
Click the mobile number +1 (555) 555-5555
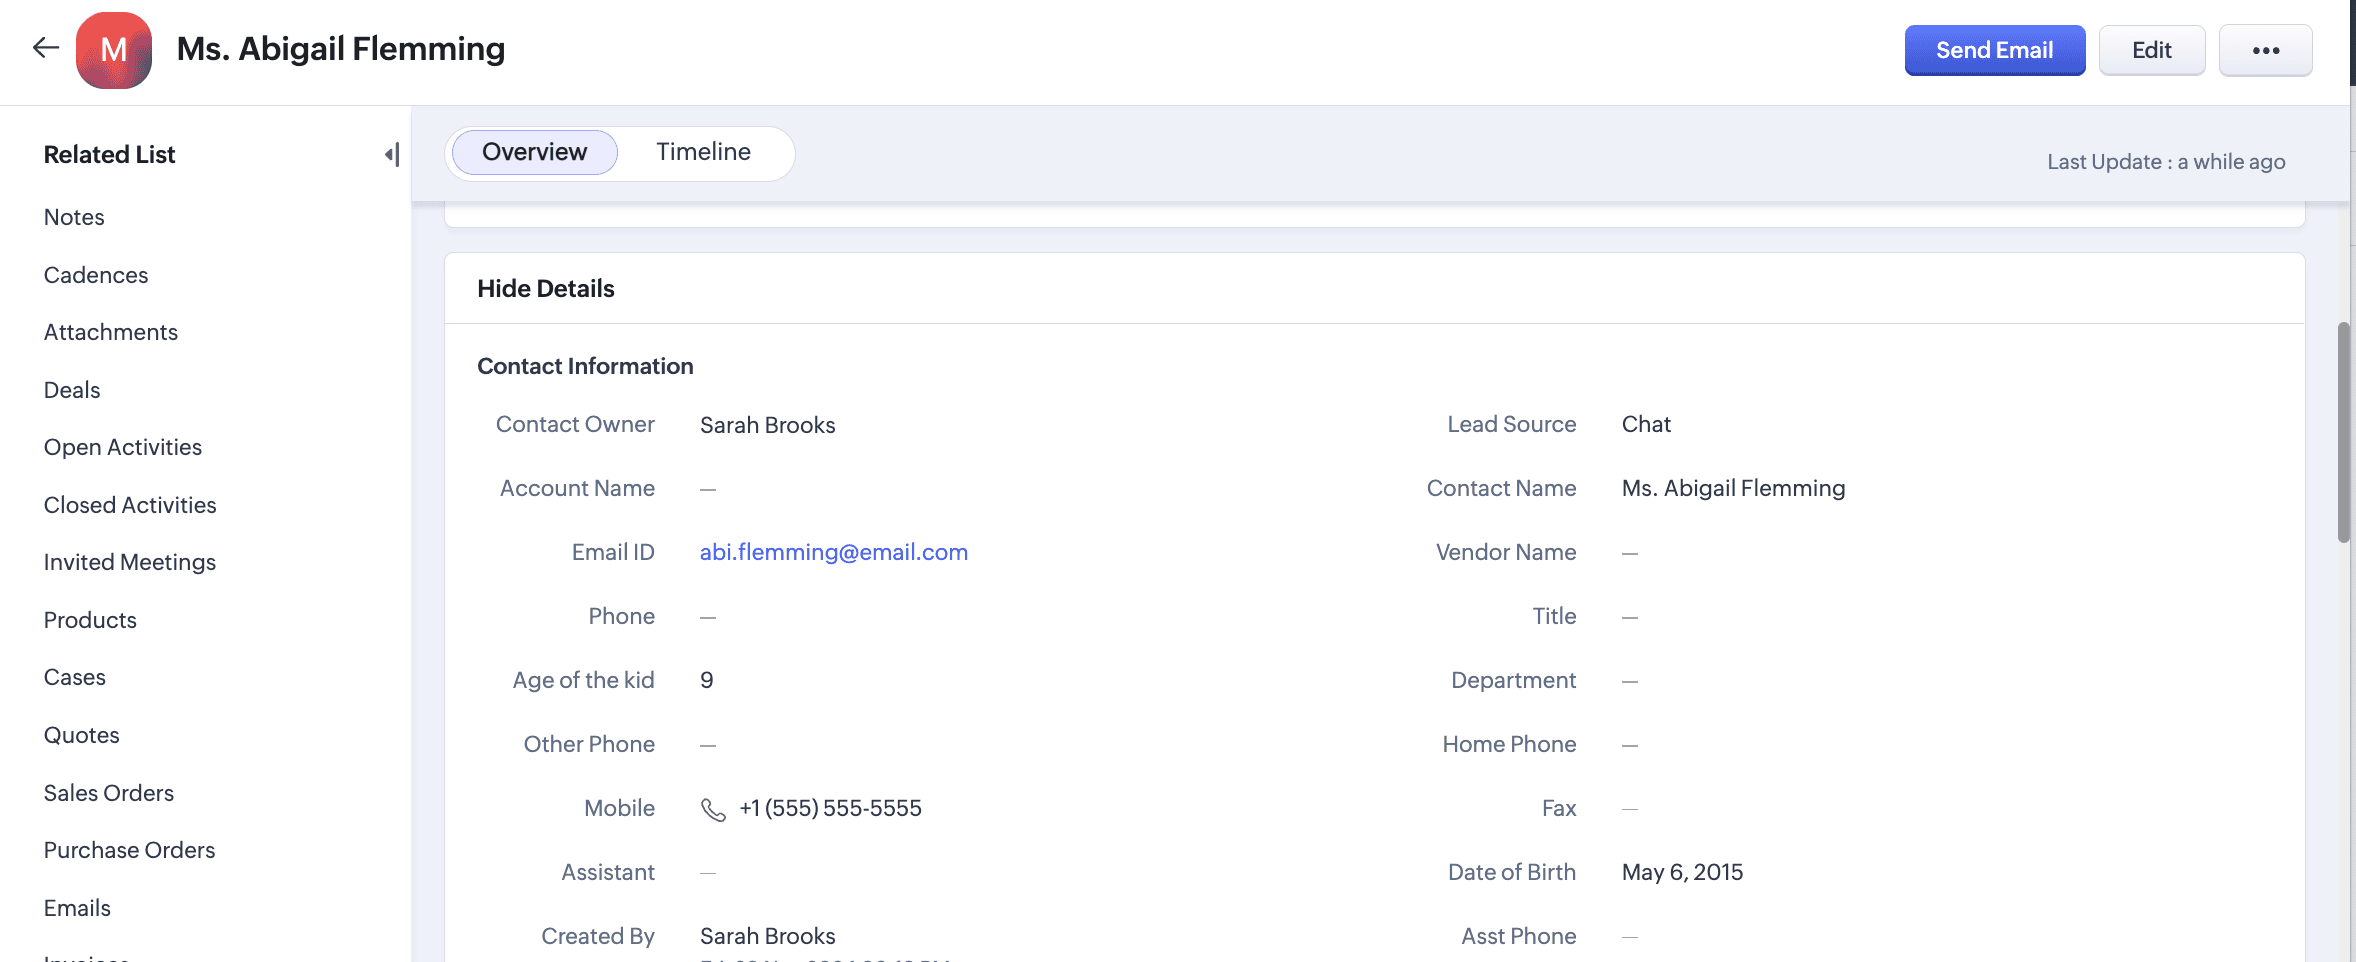click(830, 808)
